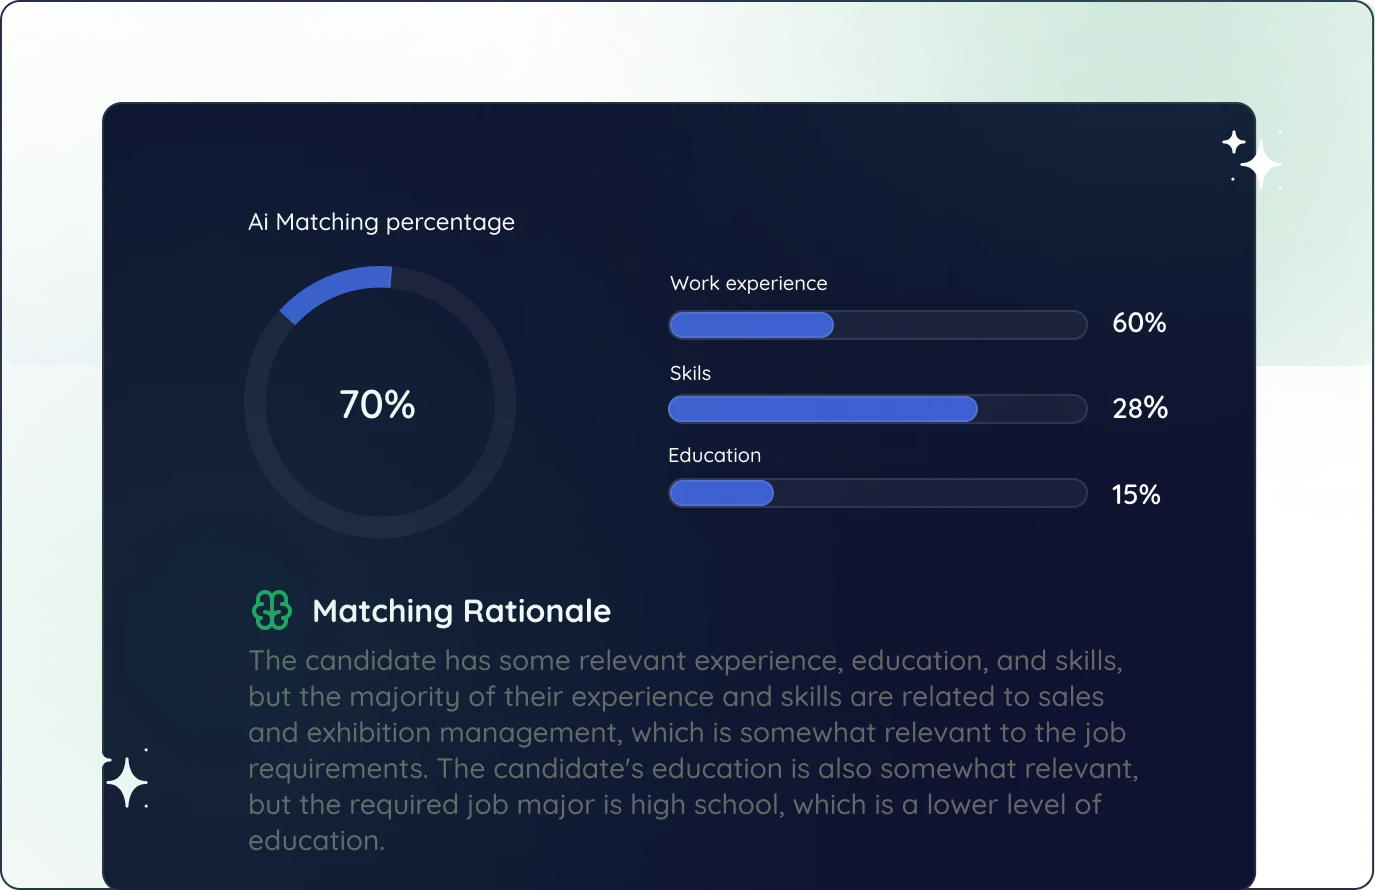The width and height of the screenshot is (1375, 890).
Task: Click the green brain icon
Action: (x=272, y=610)
